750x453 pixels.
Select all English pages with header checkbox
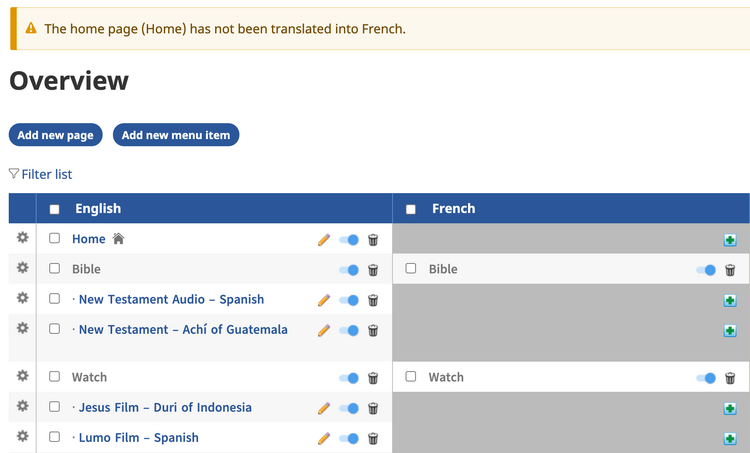coord(55,209)
